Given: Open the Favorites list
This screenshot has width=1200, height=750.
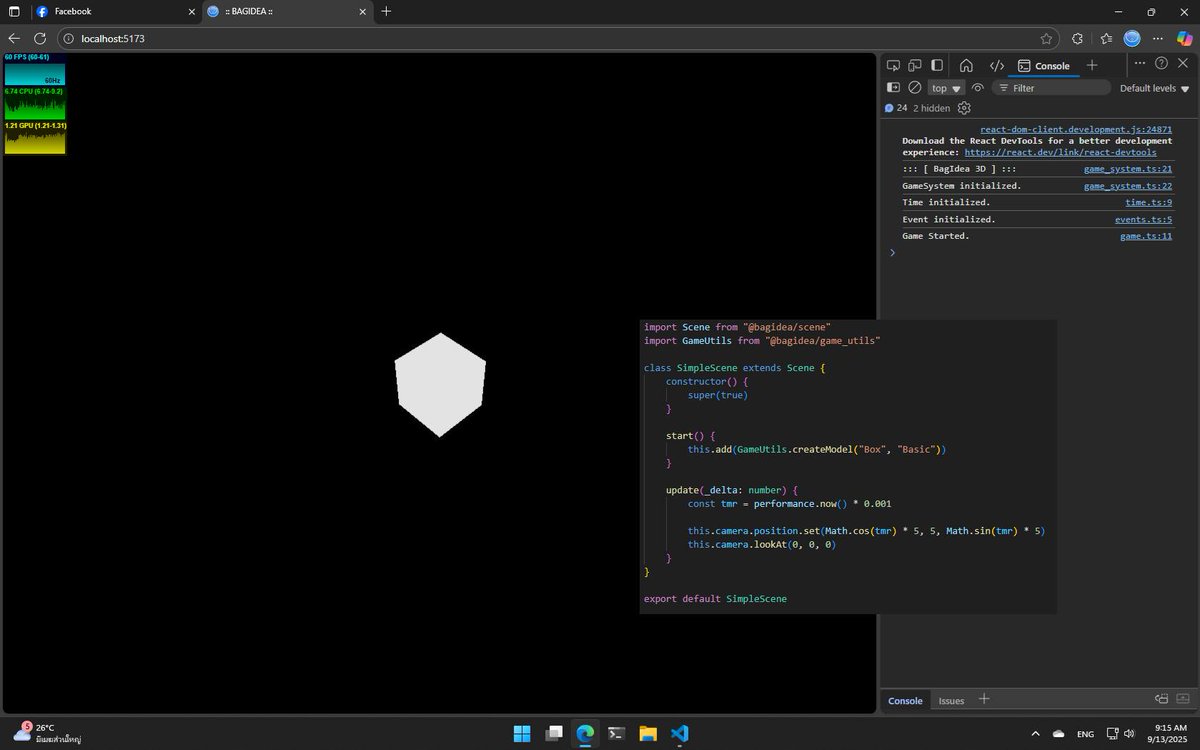Looking at the screenshot, I should point(1106,38).
